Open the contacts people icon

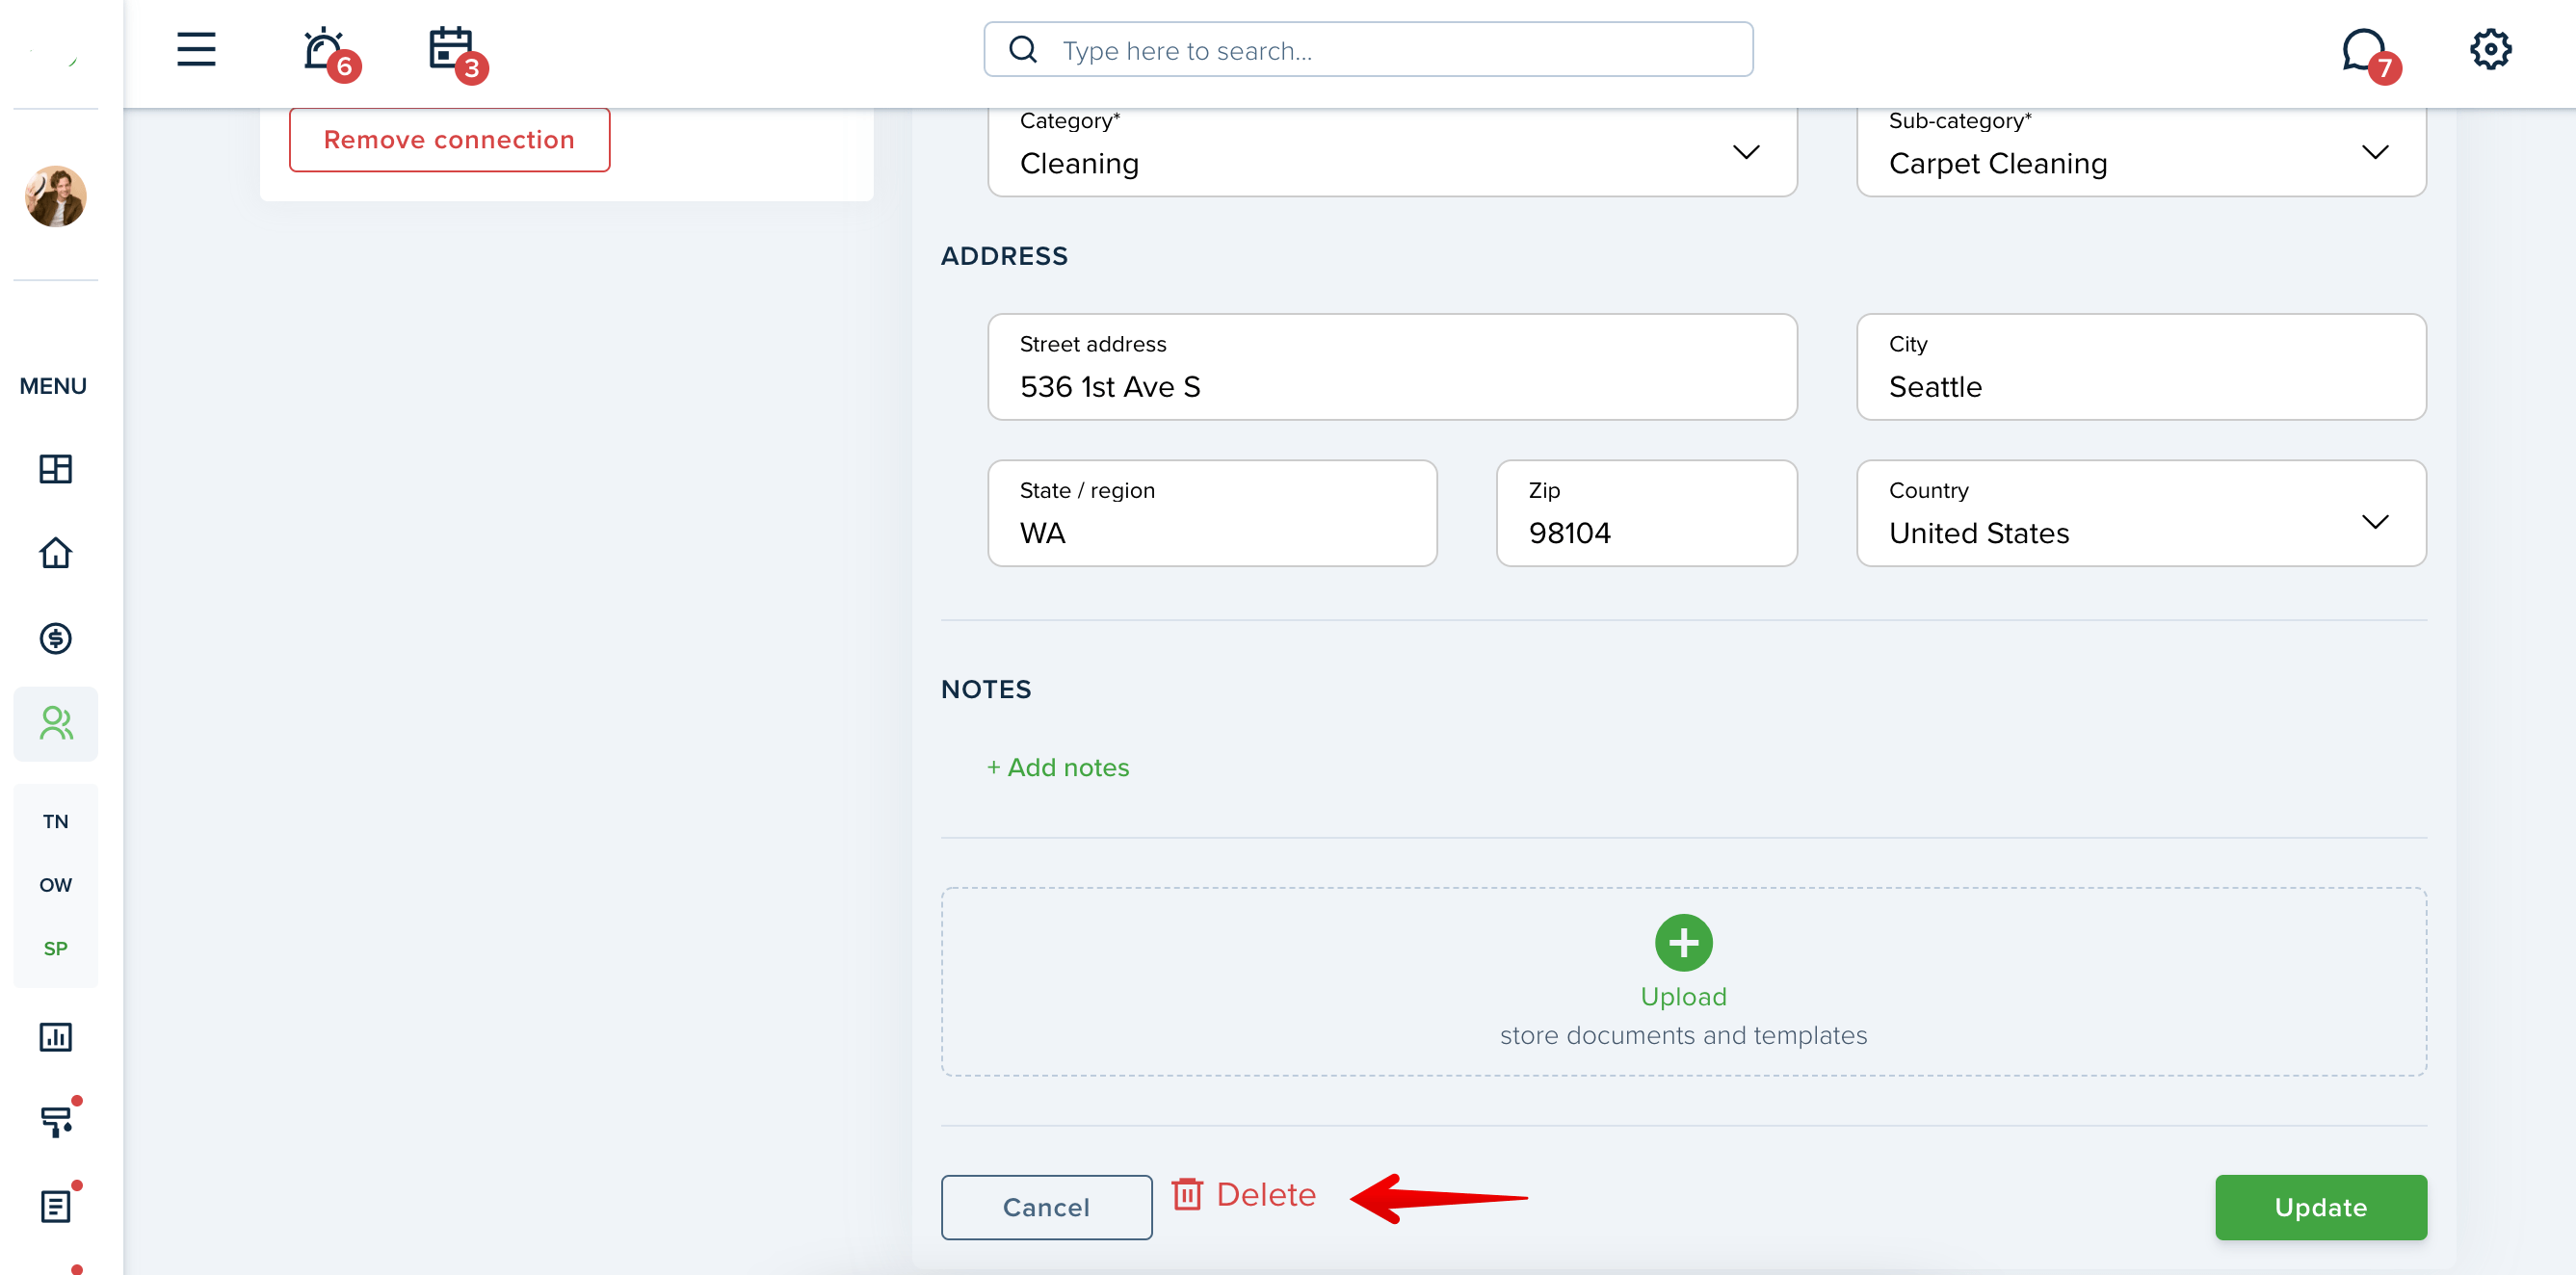(x=56, y=723)
